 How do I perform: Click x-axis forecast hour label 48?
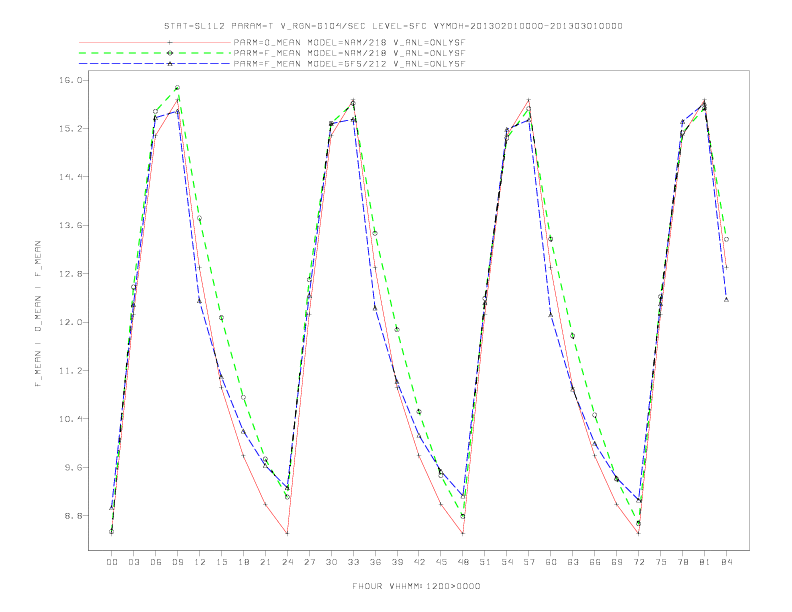click(x=463, y=562)
